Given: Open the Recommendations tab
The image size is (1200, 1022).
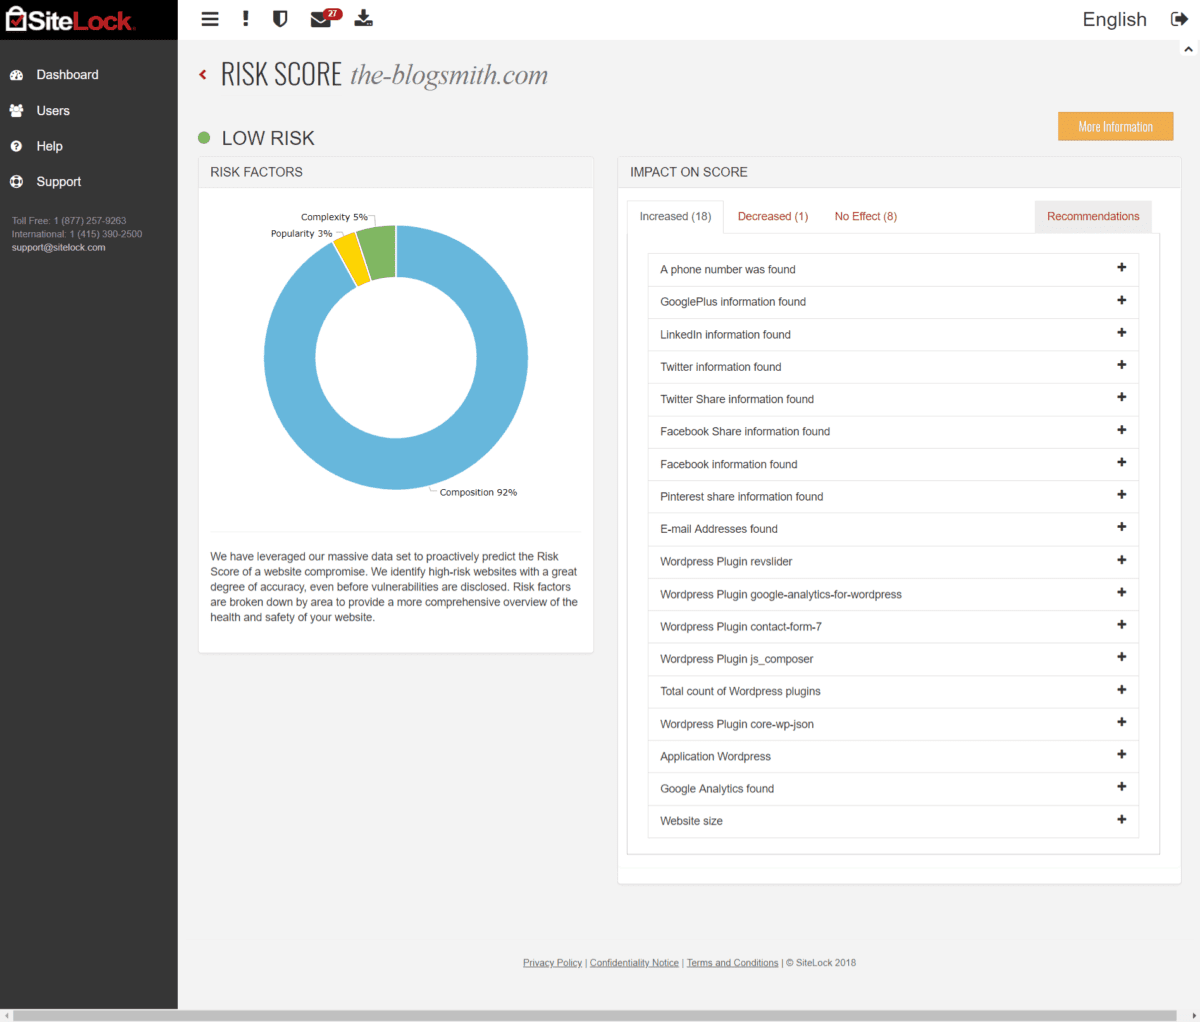Looking at the screenshot, I should [1093, 216].
